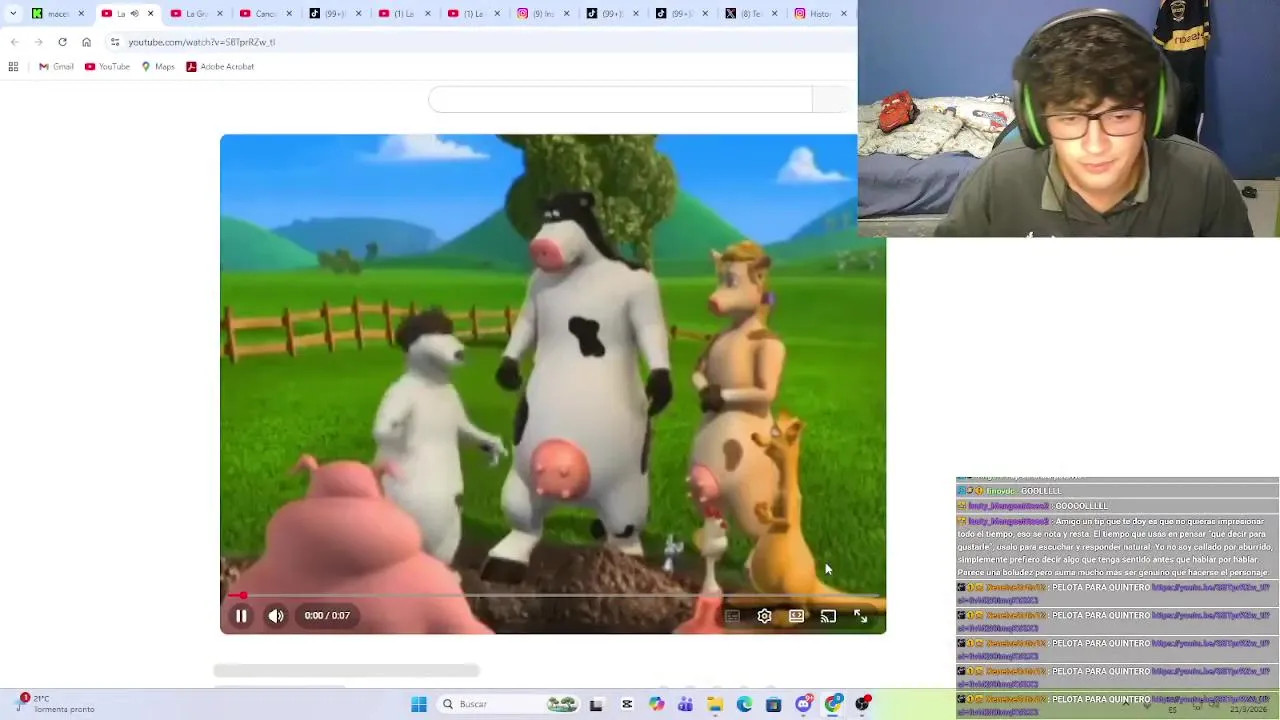Open the Maps bookmark
This screenshot has width=1280, height=720.
point(158,66)
